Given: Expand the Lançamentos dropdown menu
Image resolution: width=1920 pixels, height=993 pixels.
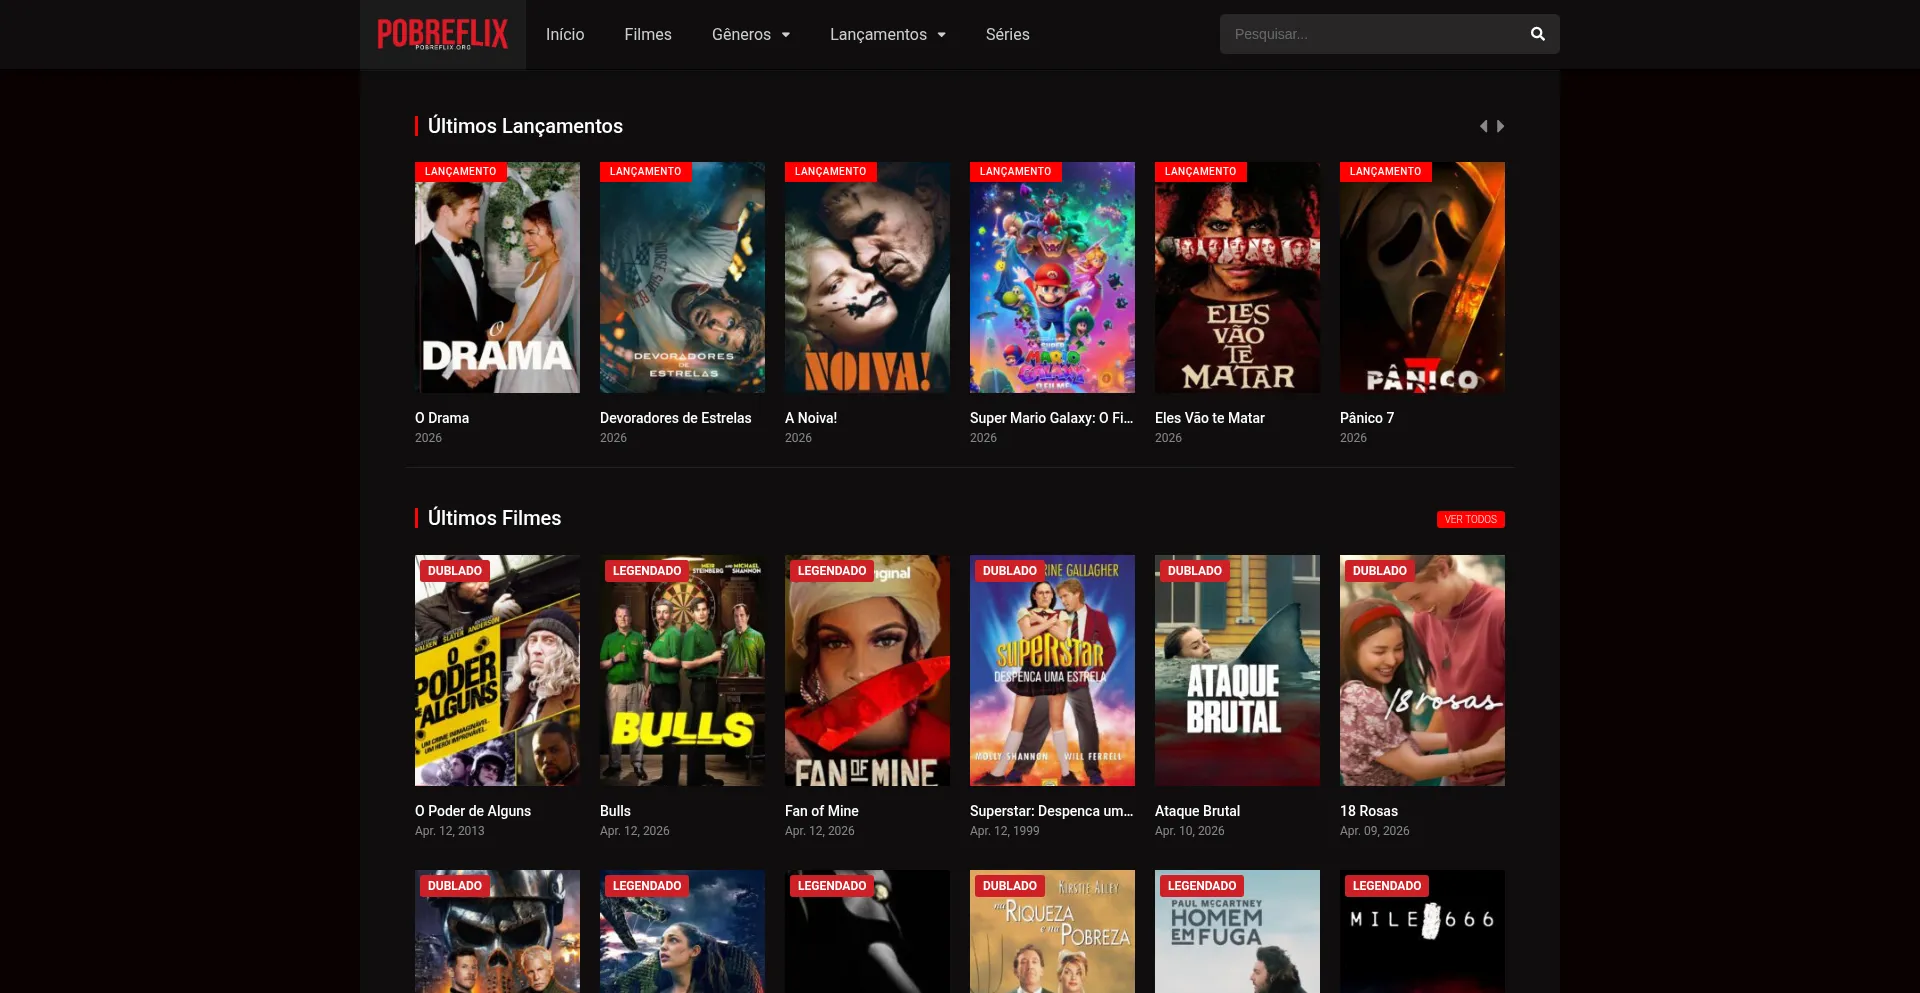Looking at the screenshot, I should 888,34.
